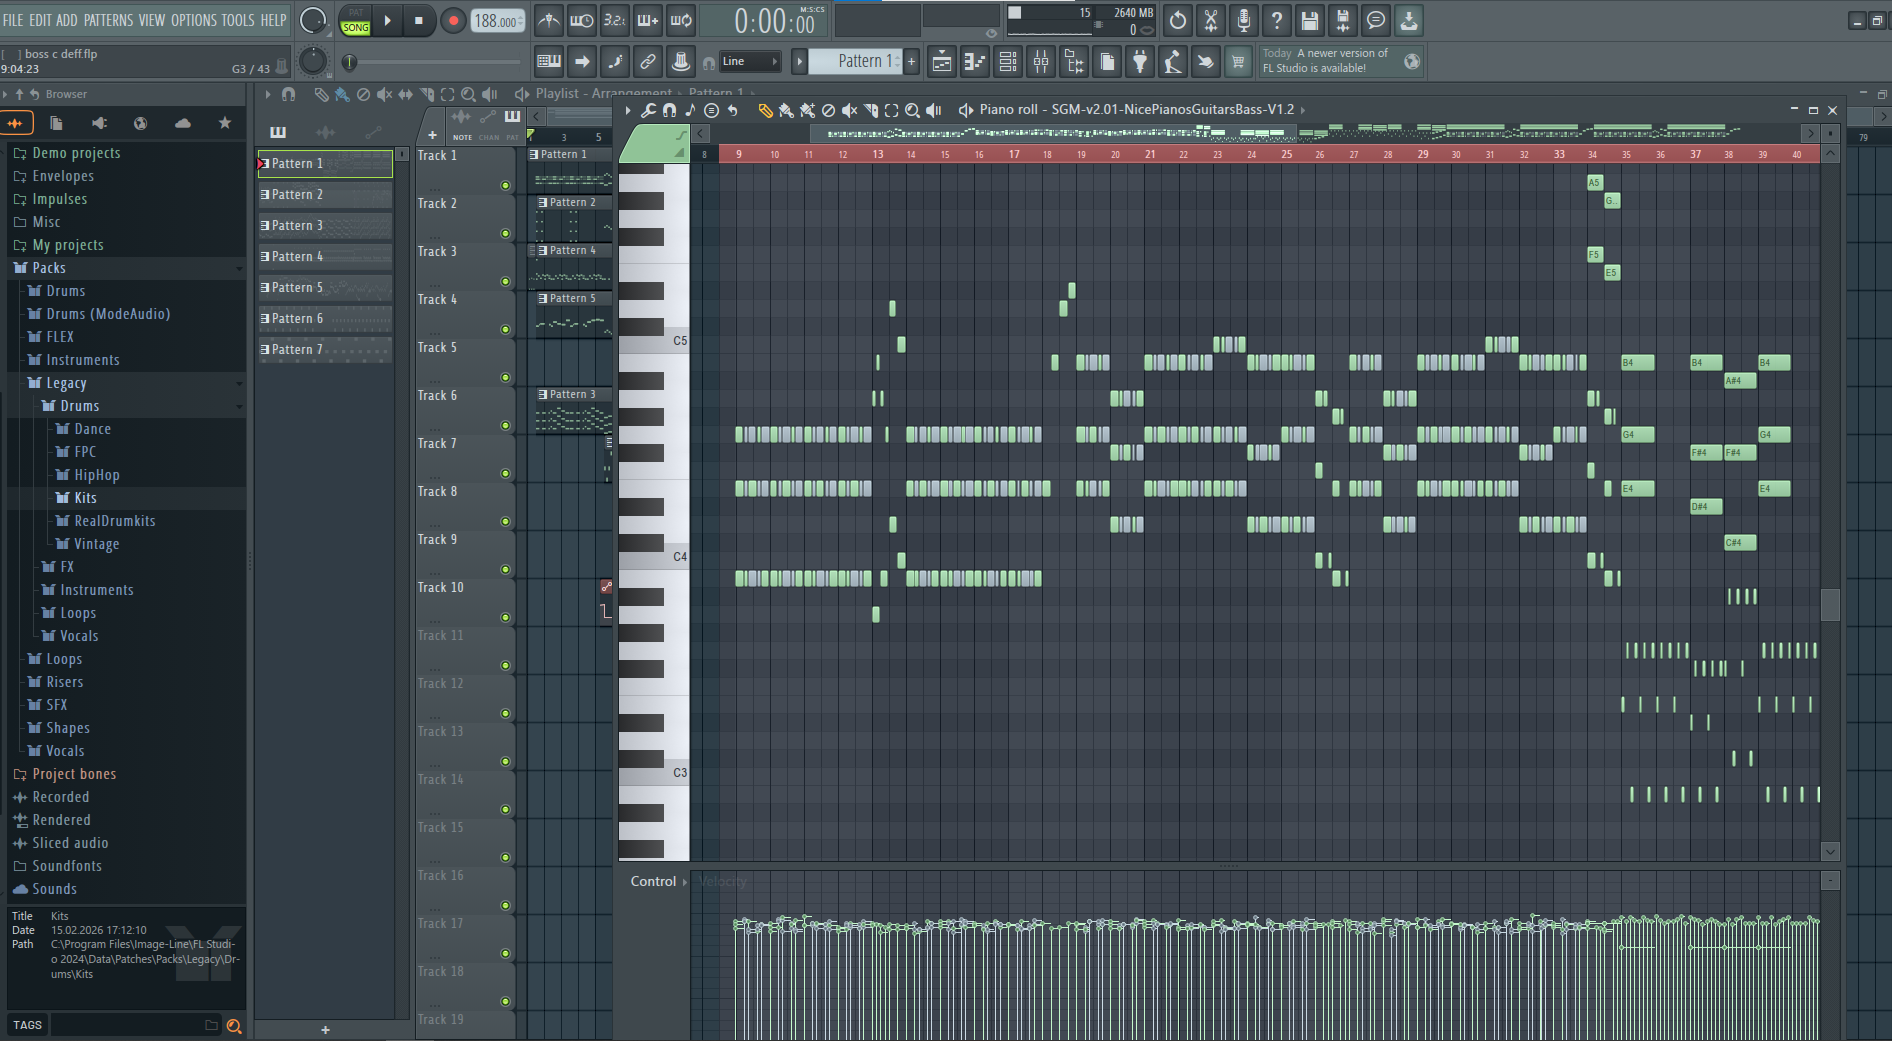Mute Track 1 with green light
The image size is (1892, 1044).
505,185
